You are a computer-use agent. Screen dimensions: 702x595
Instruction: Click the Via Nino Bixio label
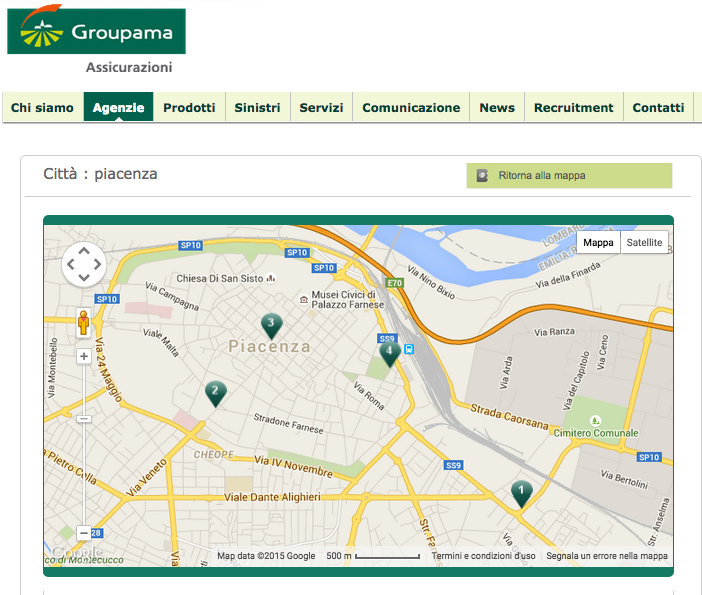point(431,282)
